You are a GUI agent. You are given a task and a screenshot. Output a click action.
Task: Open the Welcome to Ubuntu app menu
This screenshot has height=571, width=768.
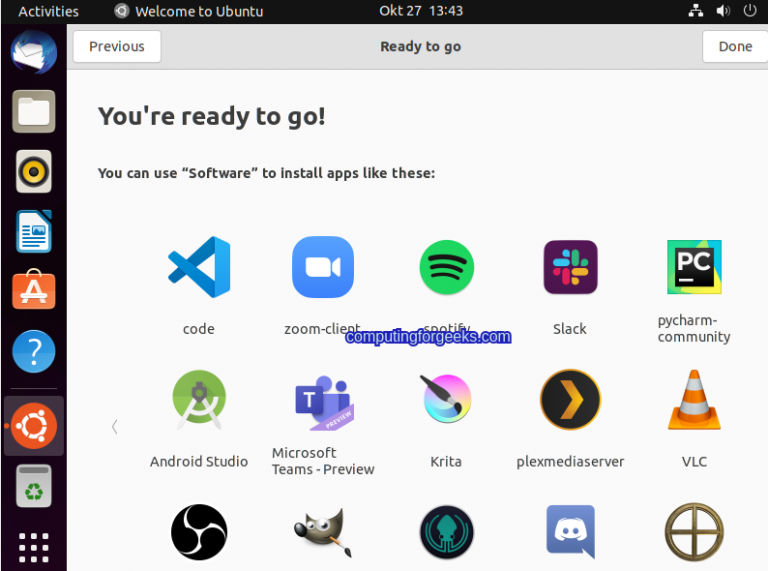pyautogui.click(x=189, y=11)
